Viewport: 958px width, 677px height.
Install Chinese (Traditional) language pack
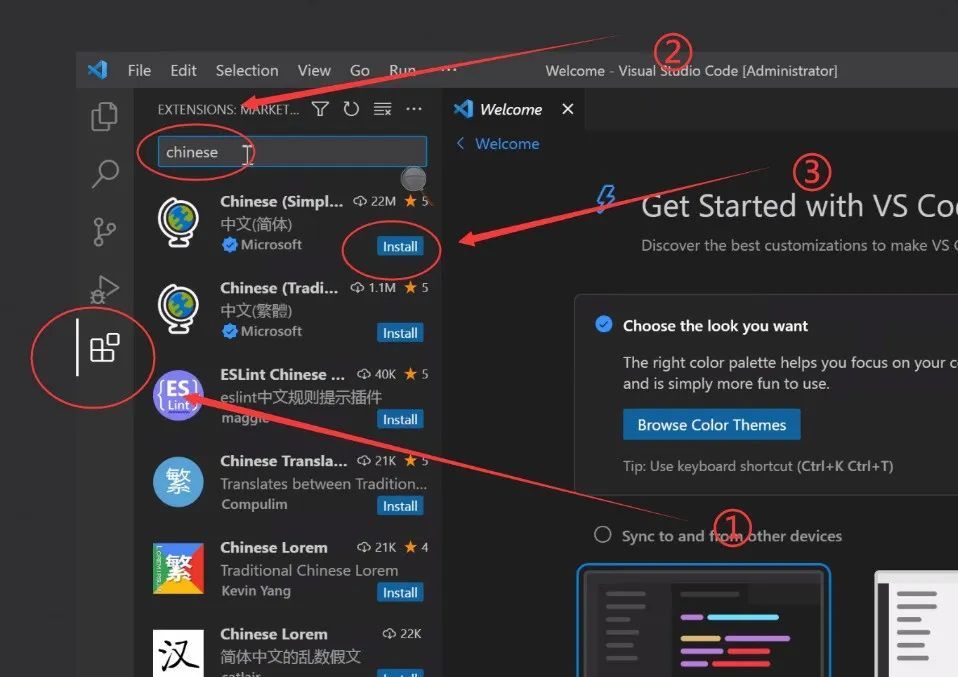tap(400, 333)
